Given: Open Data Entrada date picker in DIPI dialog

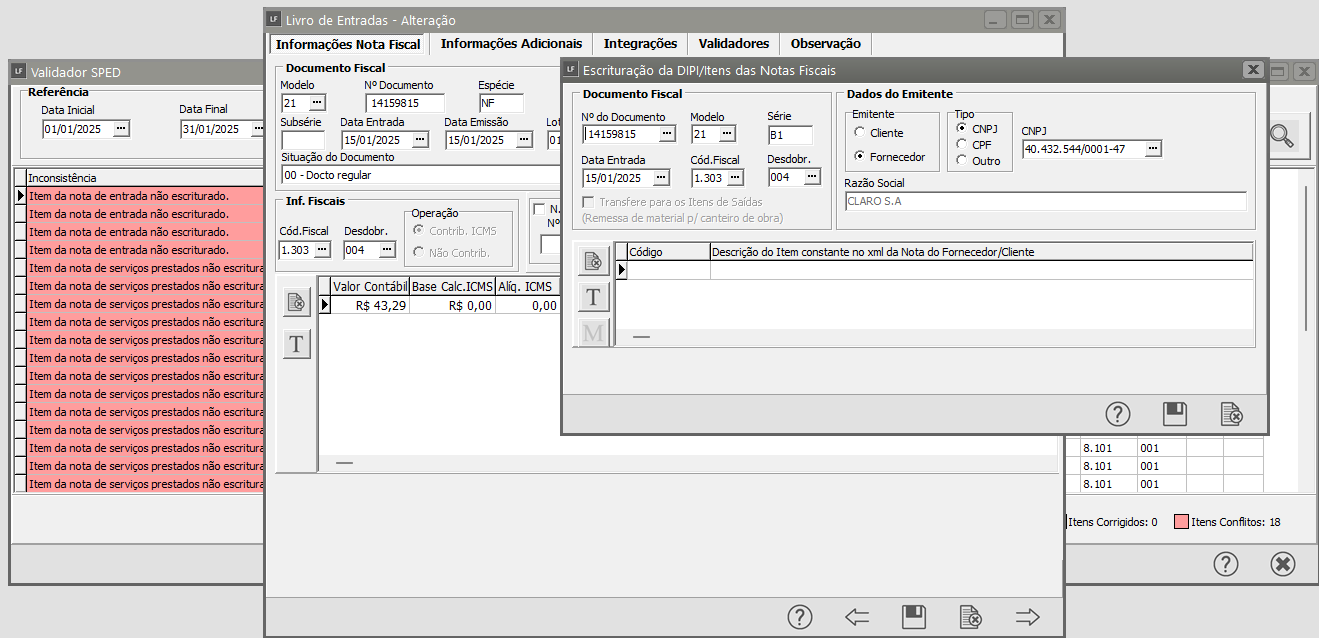Looking at the screenshot, I should (661, 178).
